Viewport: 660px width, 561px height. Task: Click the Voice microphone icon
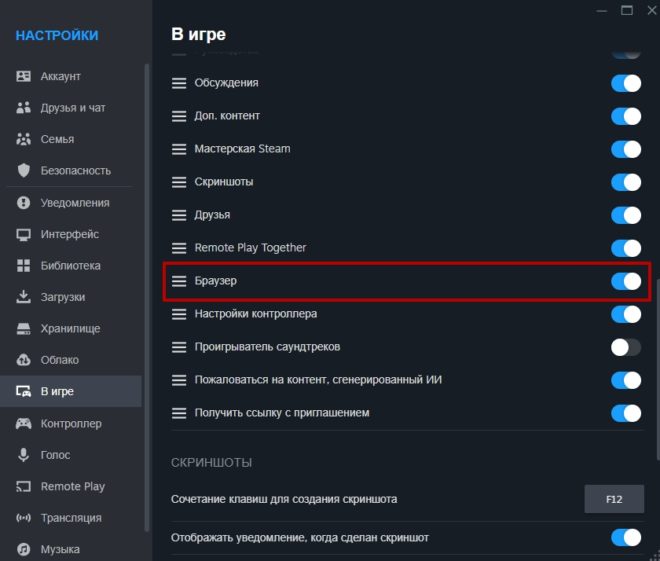point(24,455)
